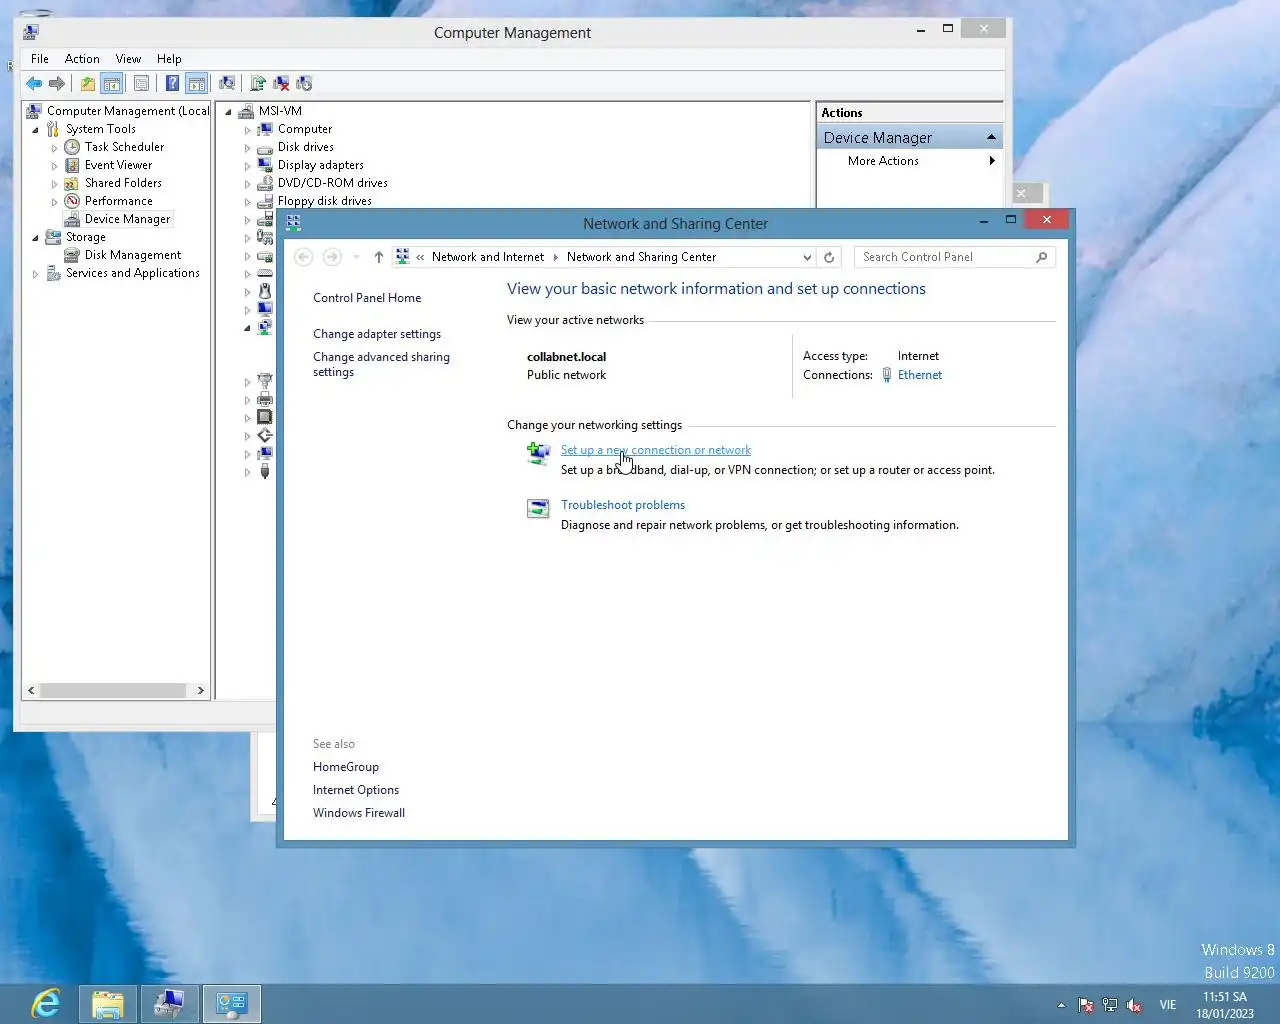The width and height of the screenshot is (1280, 1024).
Task: Select Shared Folders in the console tree
Action: click(123, 183)
